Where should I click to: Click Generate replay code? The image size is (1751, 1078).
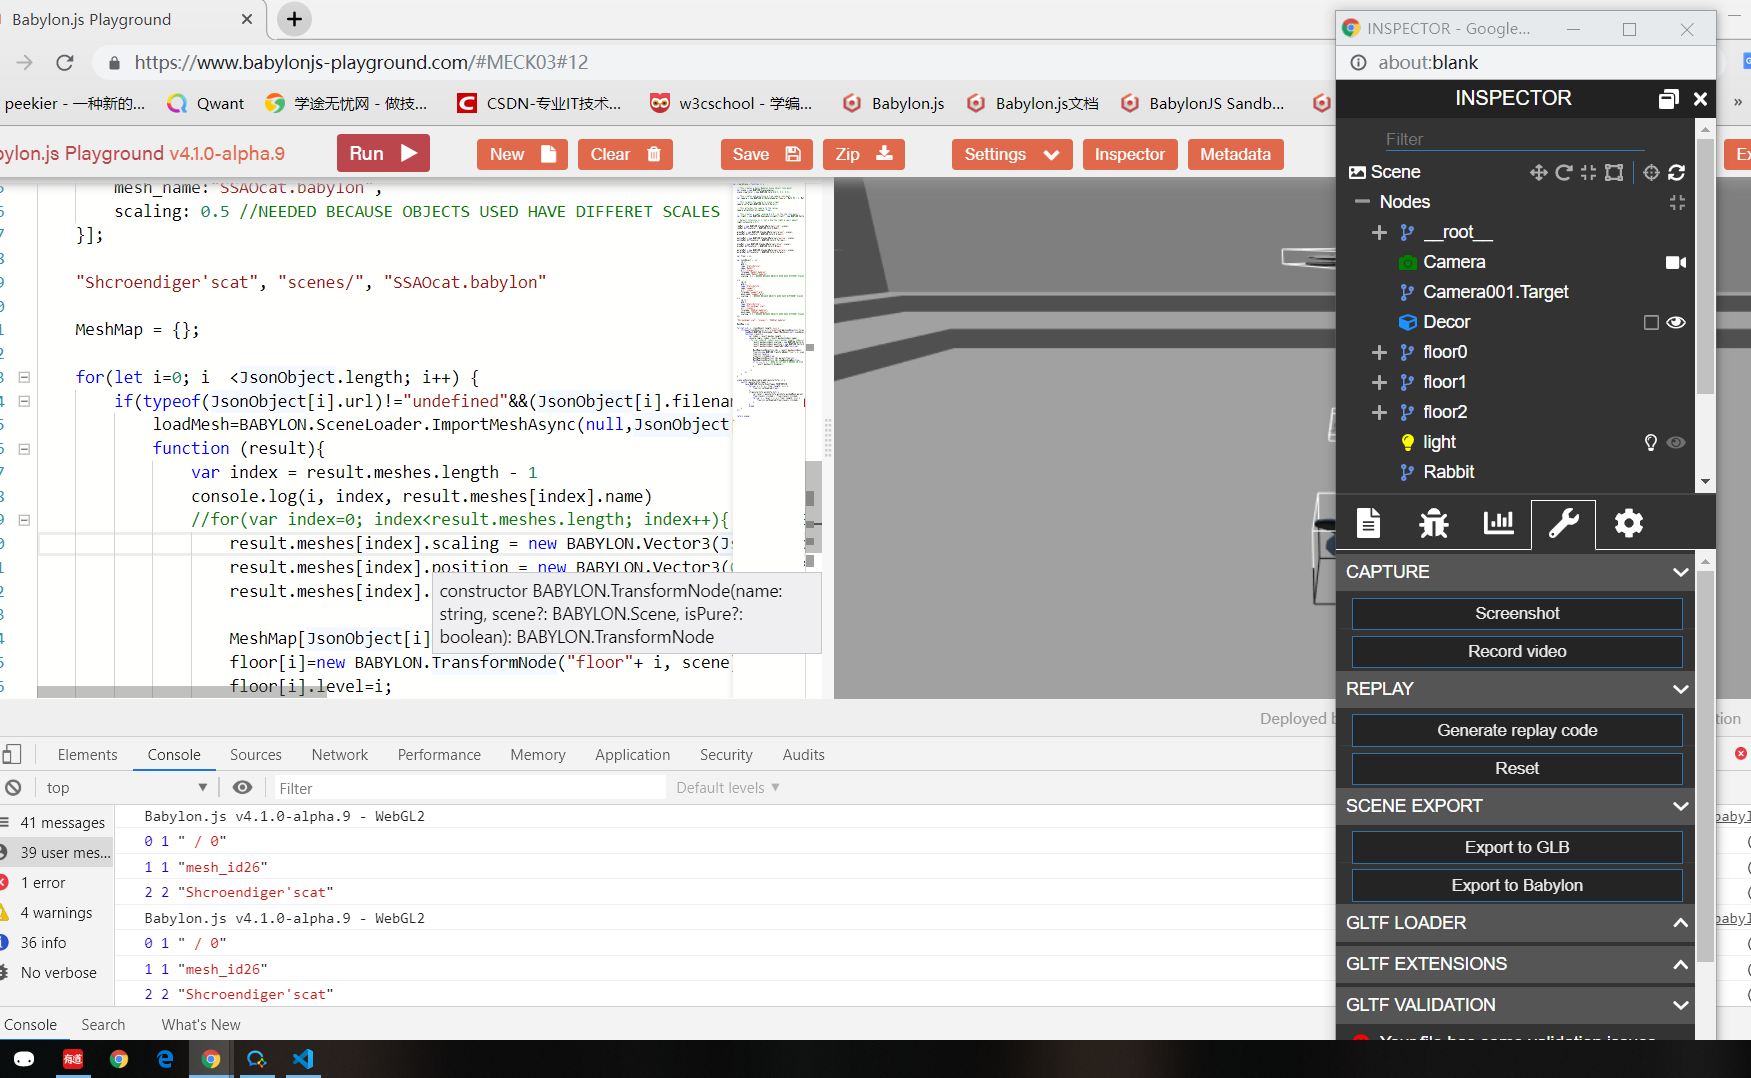tap(1517, 731)
